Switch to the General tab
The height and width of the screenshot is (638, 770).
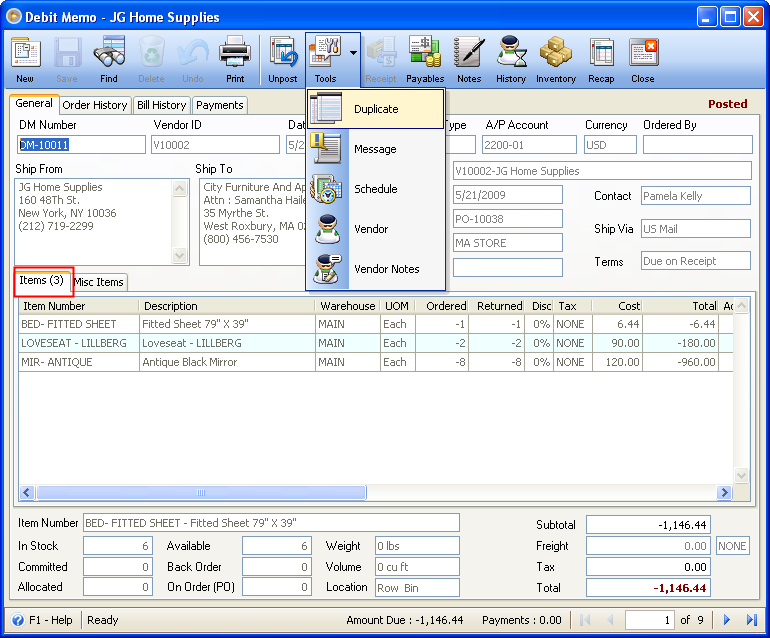pyautogui.click(x=34, y=104)
